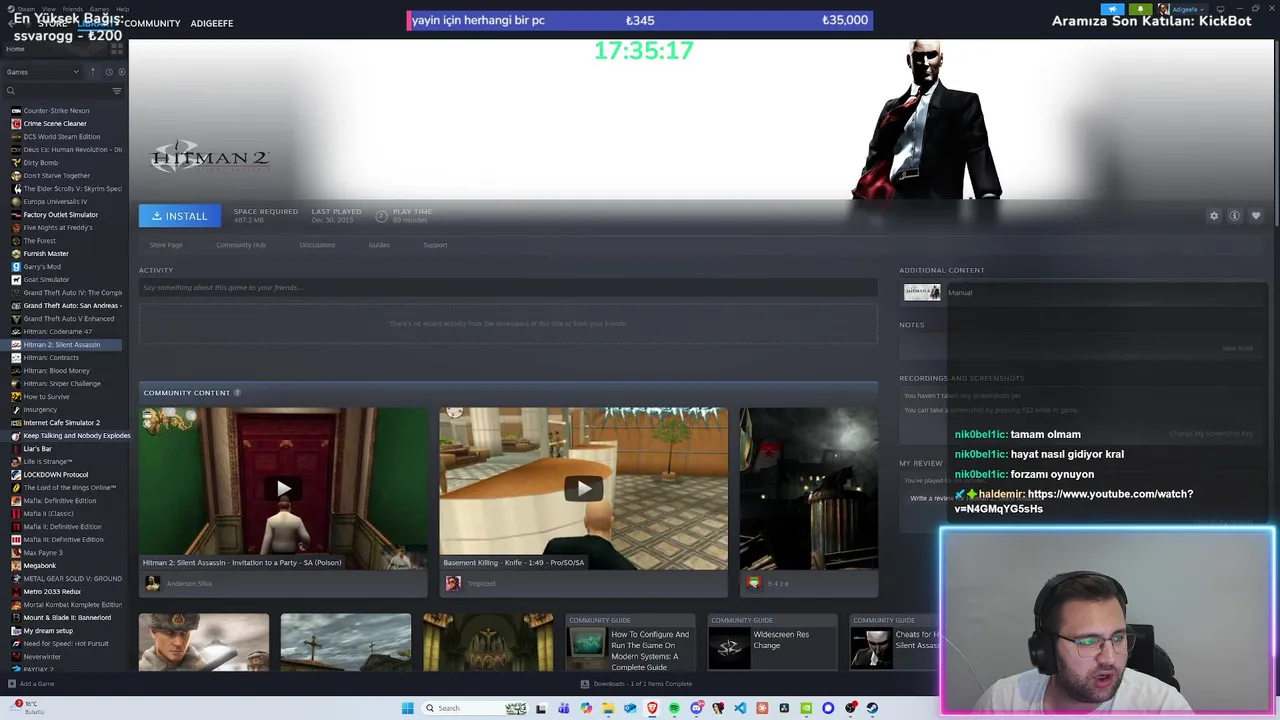Click the 'Say something about this game' field
Image resolution: width=1280 pixels, height=720 pixels.
(x=508, y=288)
